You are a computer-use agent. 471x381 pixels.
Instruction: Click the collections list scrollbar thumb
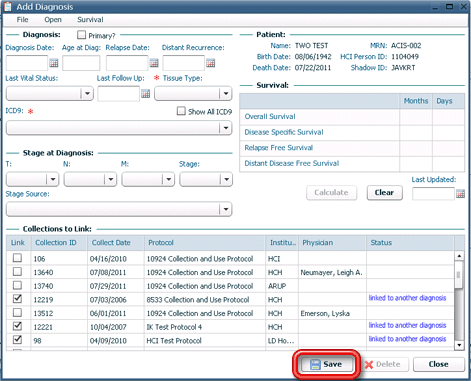pyautogui.click(x=459, y=275)
